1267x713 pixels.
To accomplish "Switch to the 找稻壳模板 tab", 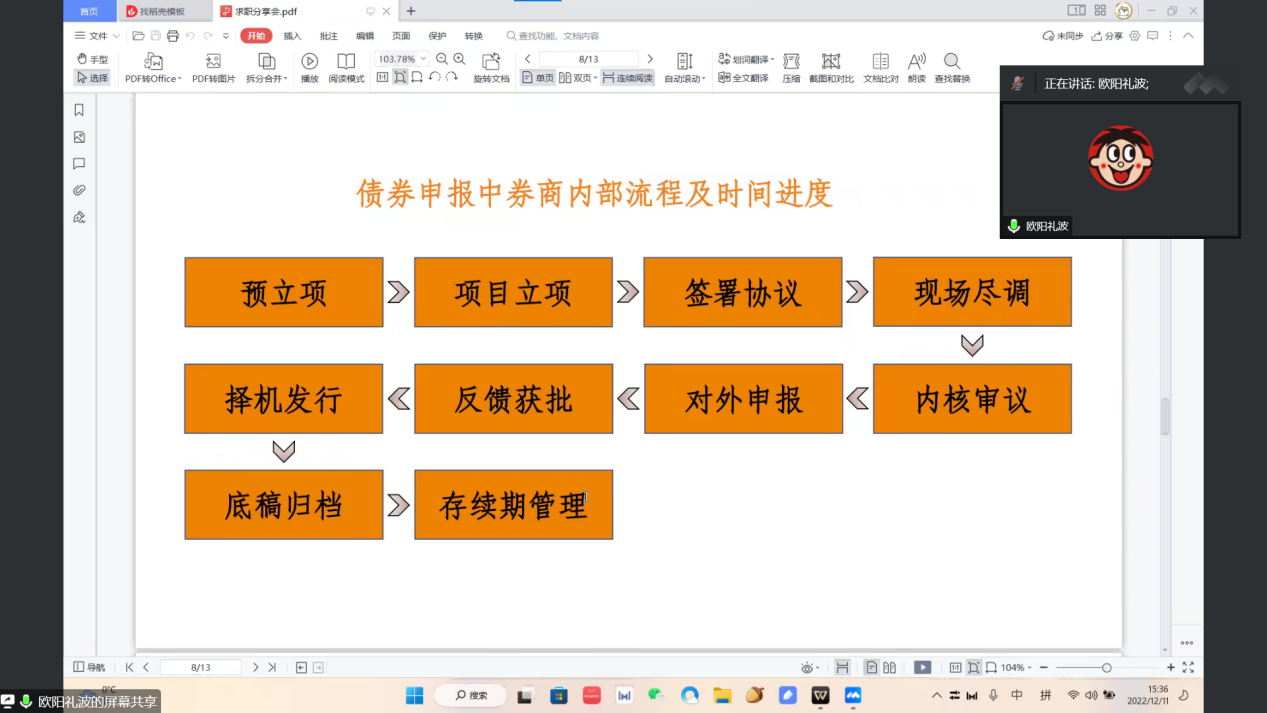I will 161,11.
